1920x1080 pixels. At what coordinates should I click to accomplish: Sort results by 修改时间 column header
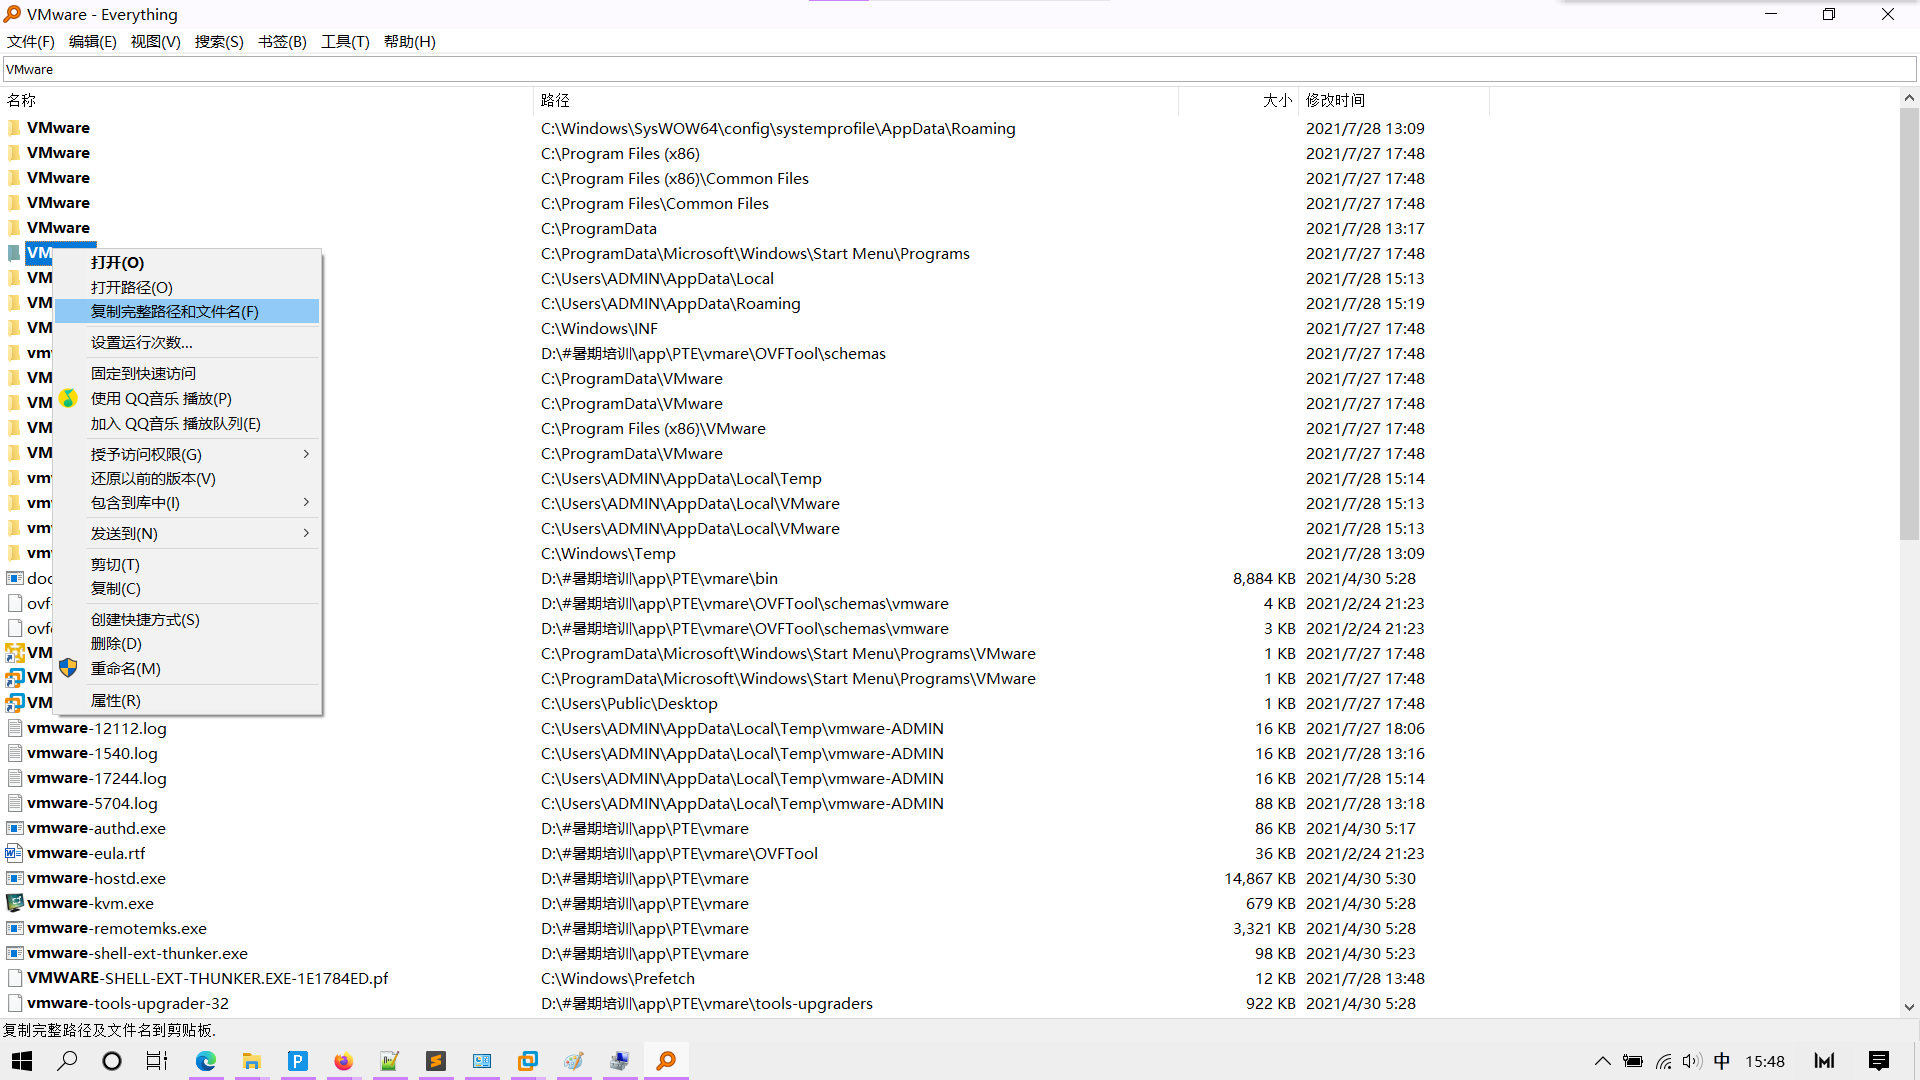point(1335,100)
